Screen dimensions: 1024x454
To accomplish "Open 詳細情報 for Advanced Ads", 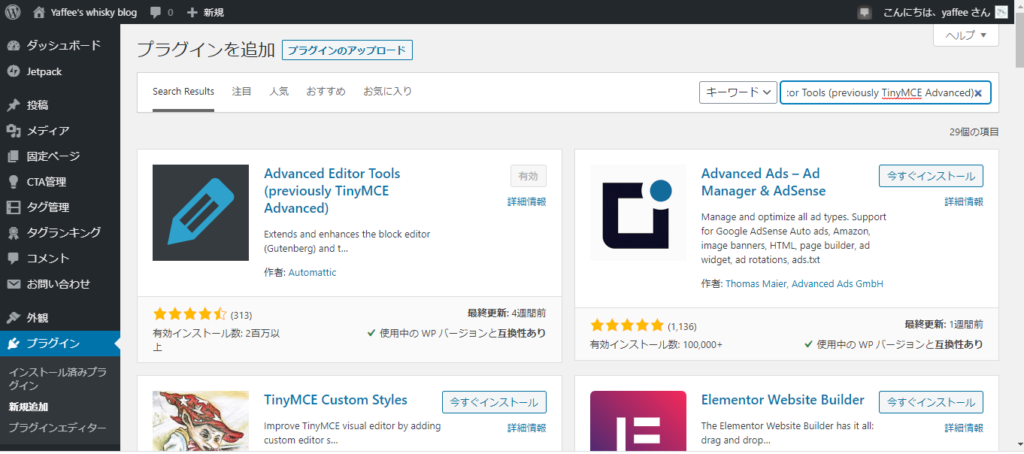I will tap(964, 202).
